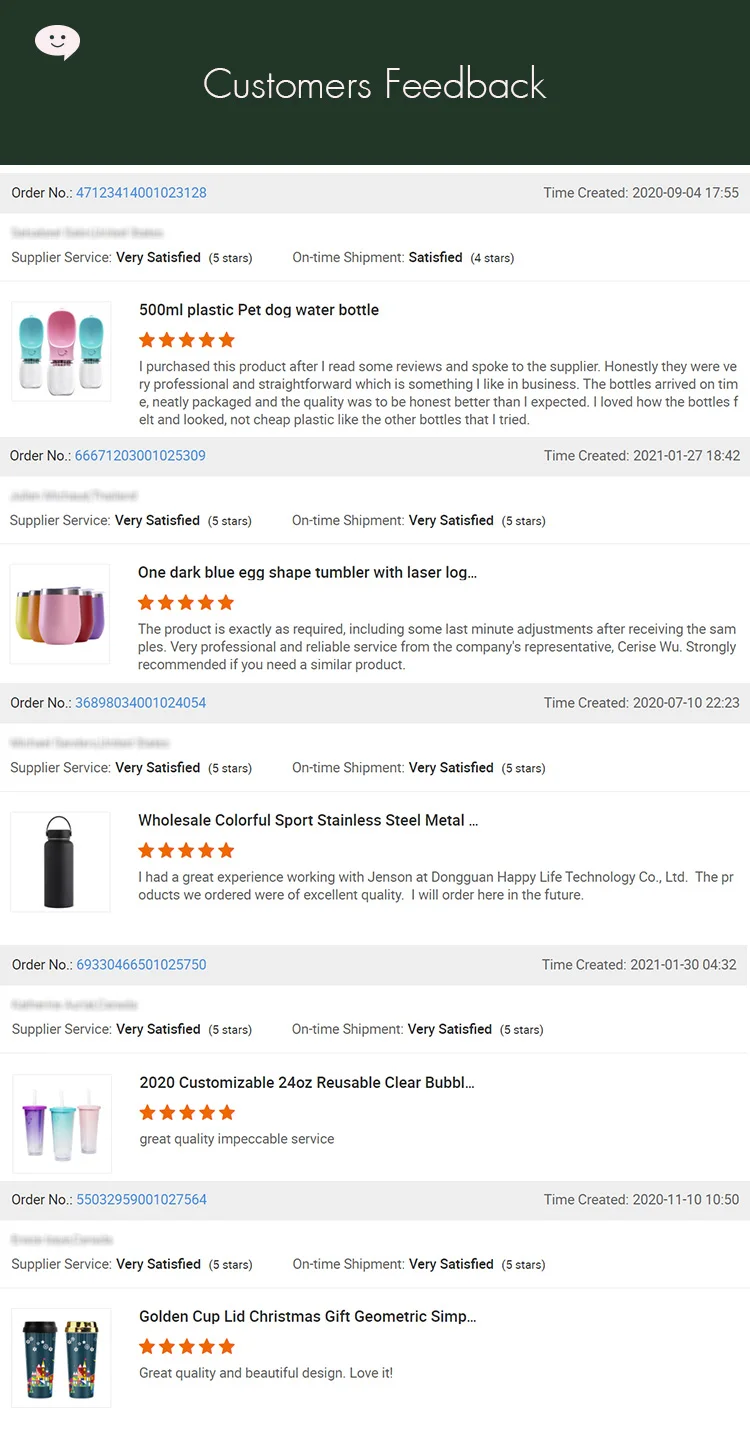Open order number 69330466501025750
This screenshot has height=1431, width=750.
141,965
